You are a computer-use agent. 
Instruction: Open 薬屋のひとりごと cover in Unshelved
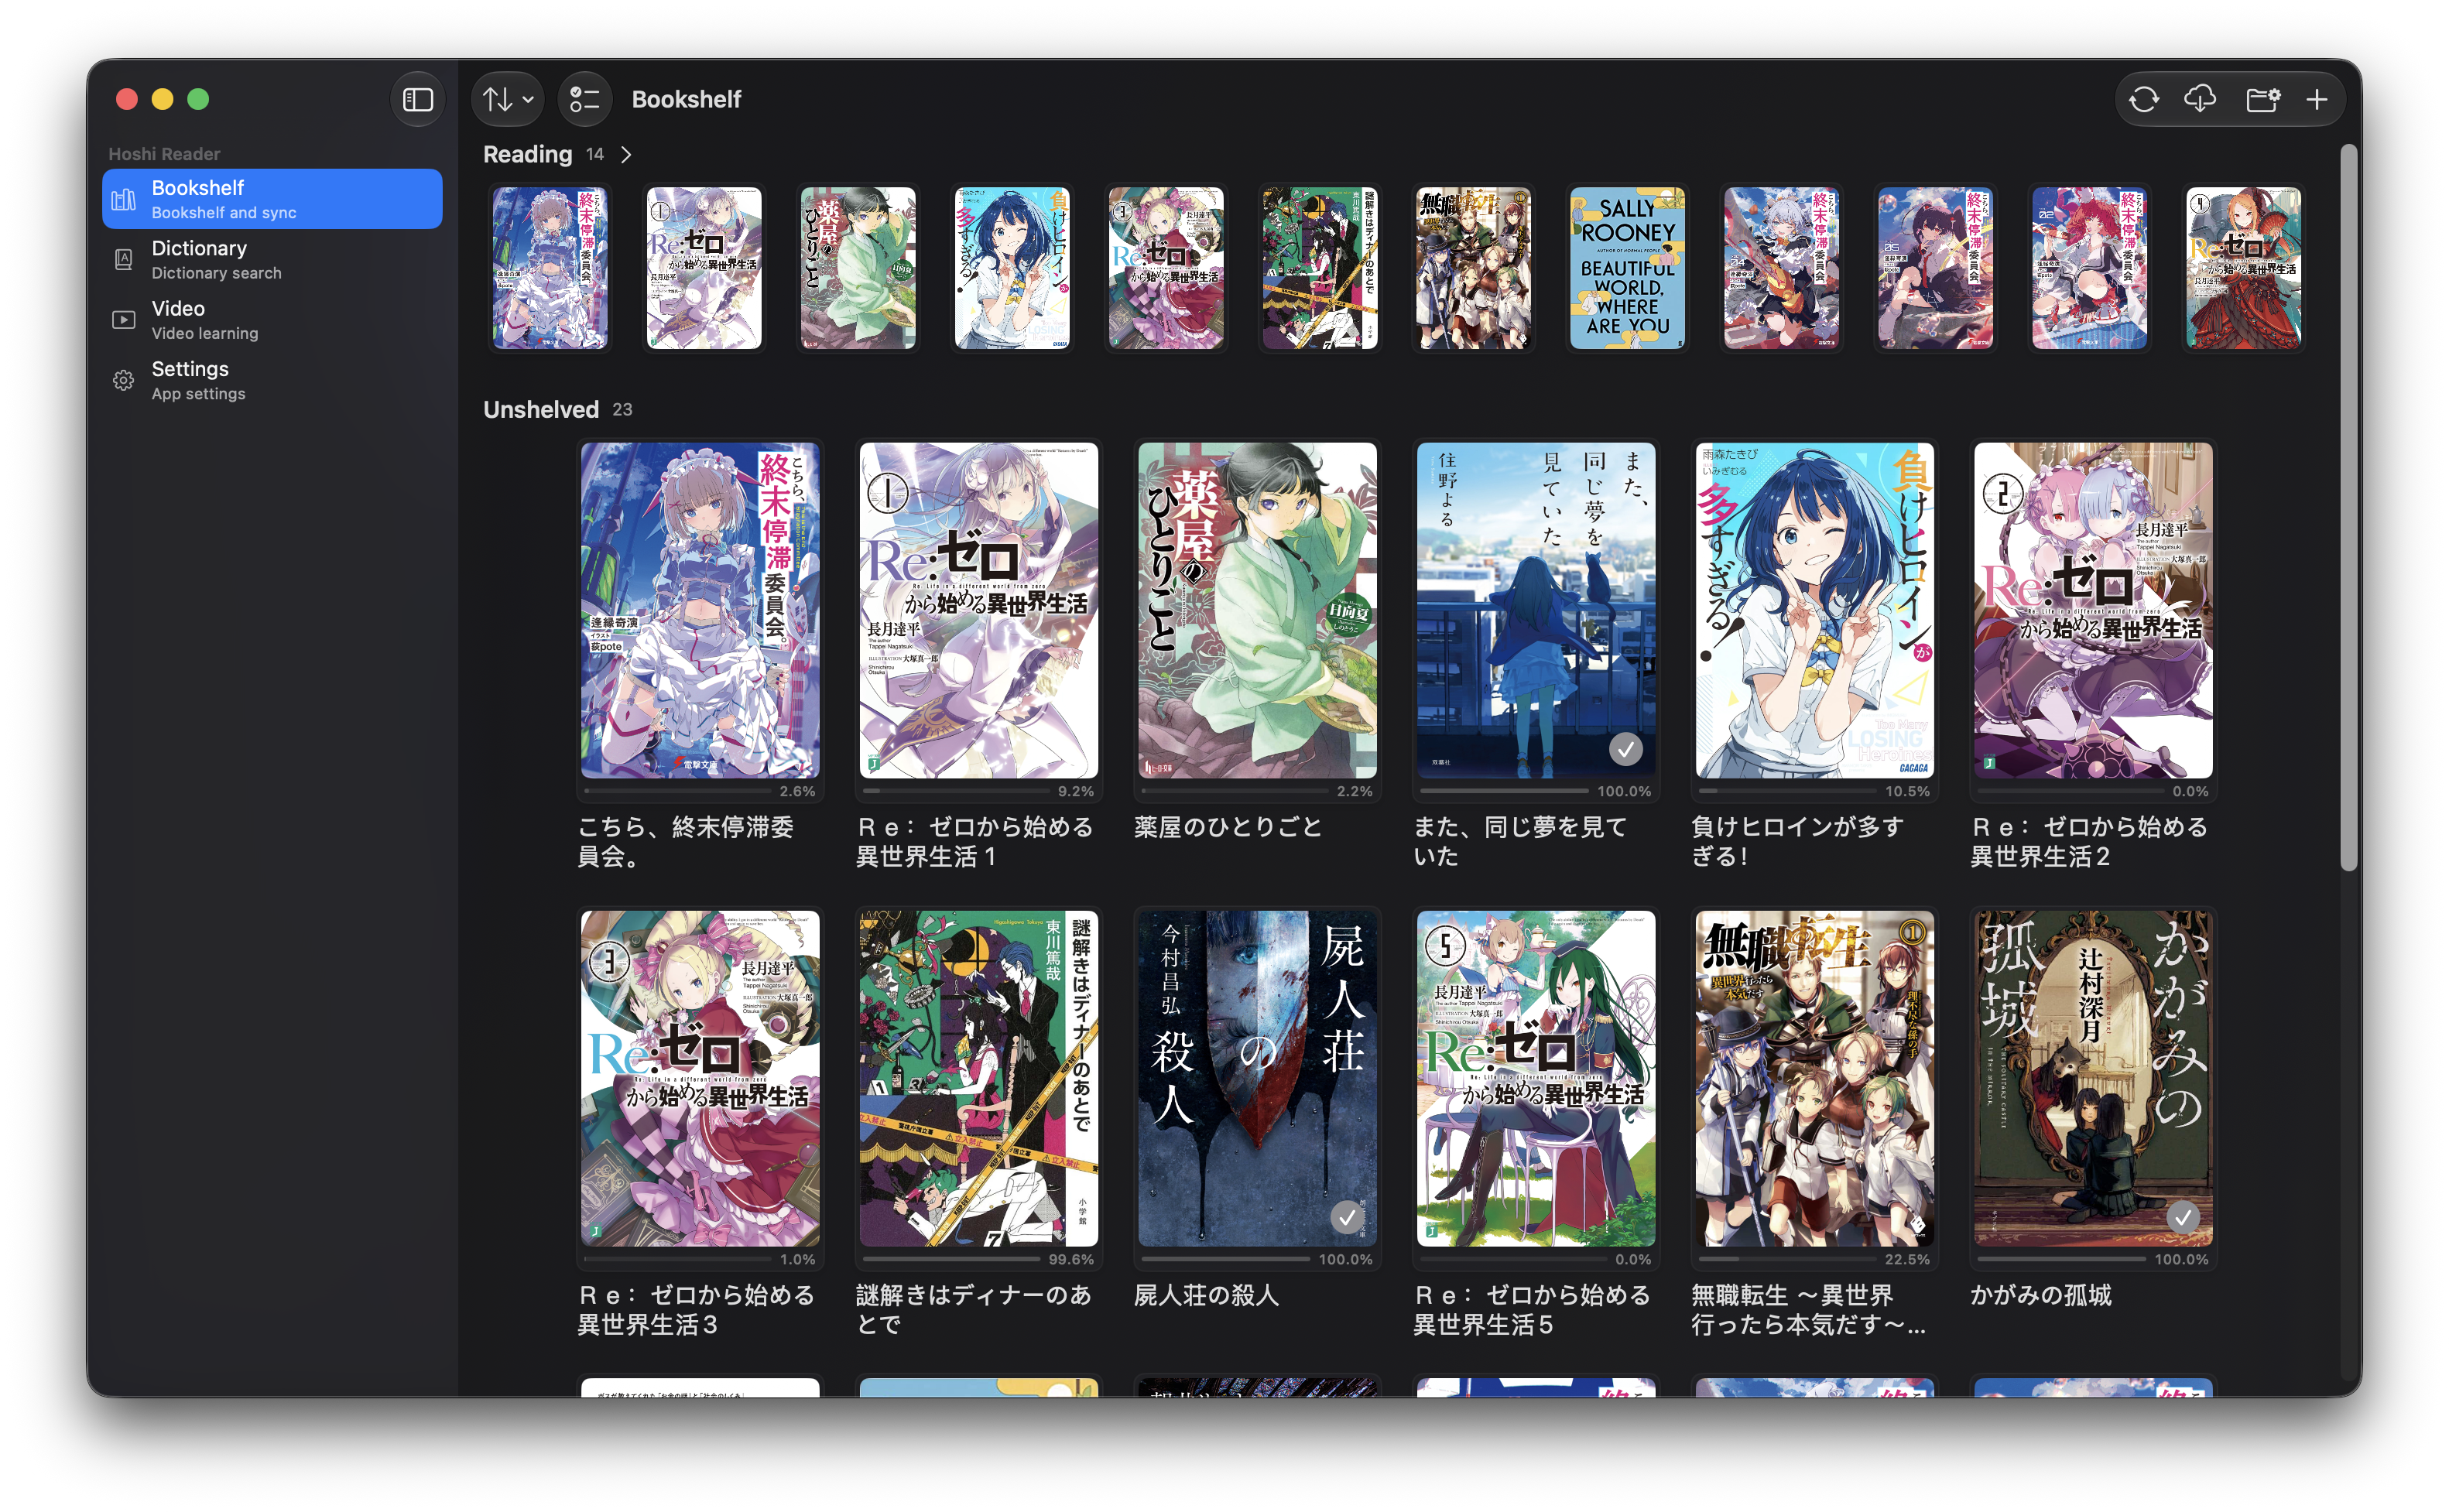[1257, 610]
